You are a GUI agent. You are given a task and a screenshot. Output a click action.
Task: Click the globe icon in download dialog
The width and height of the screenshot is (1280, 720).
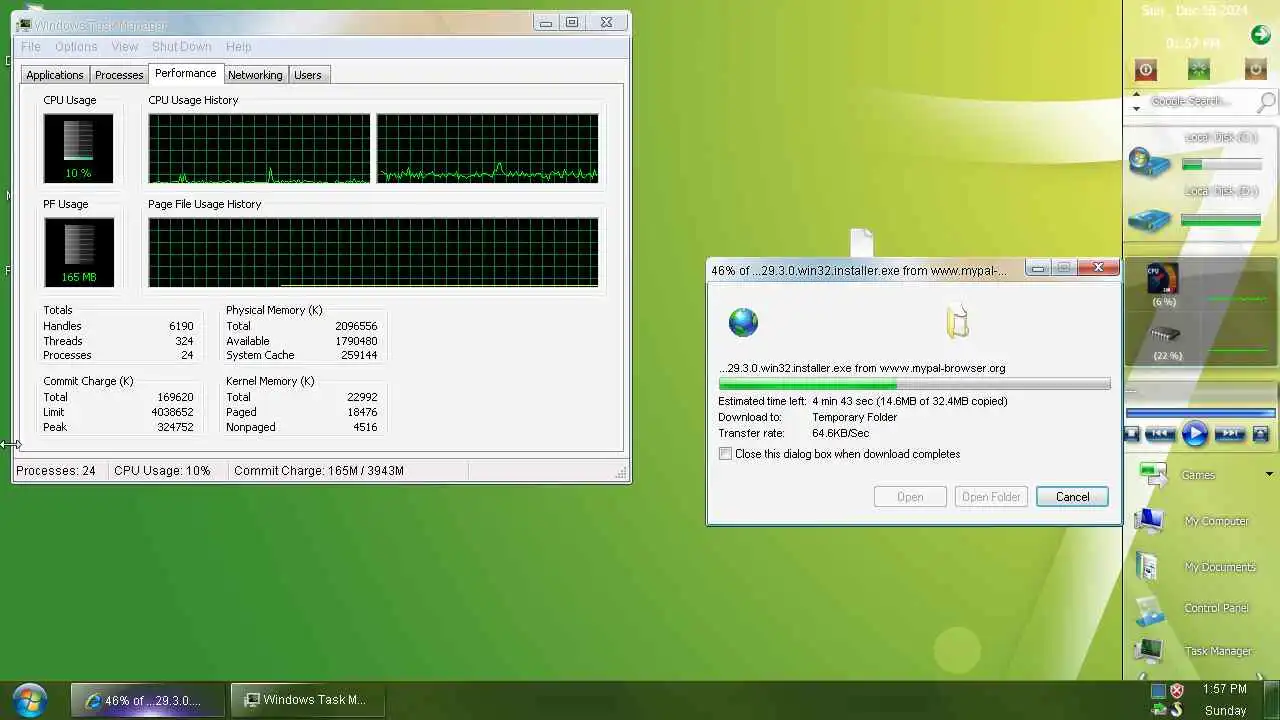coord(743,322)
